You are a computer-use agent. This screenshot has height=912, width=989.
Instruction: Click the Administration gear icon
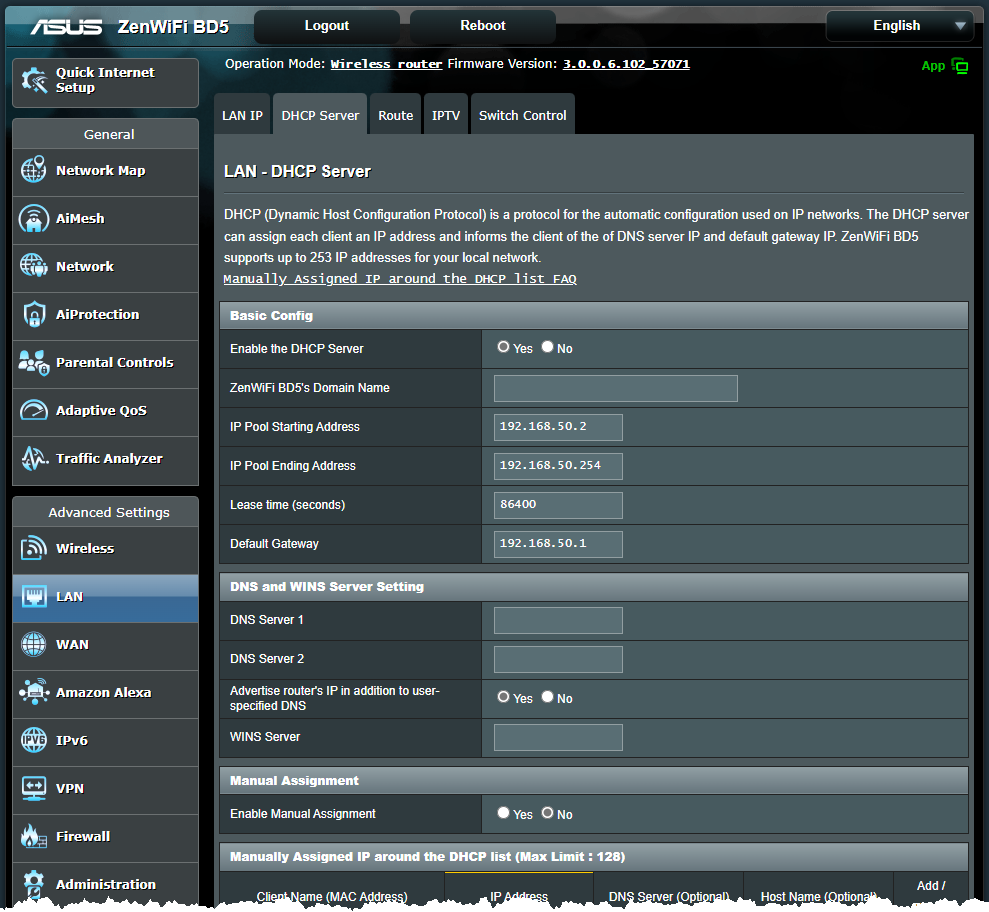coord(33,884)
